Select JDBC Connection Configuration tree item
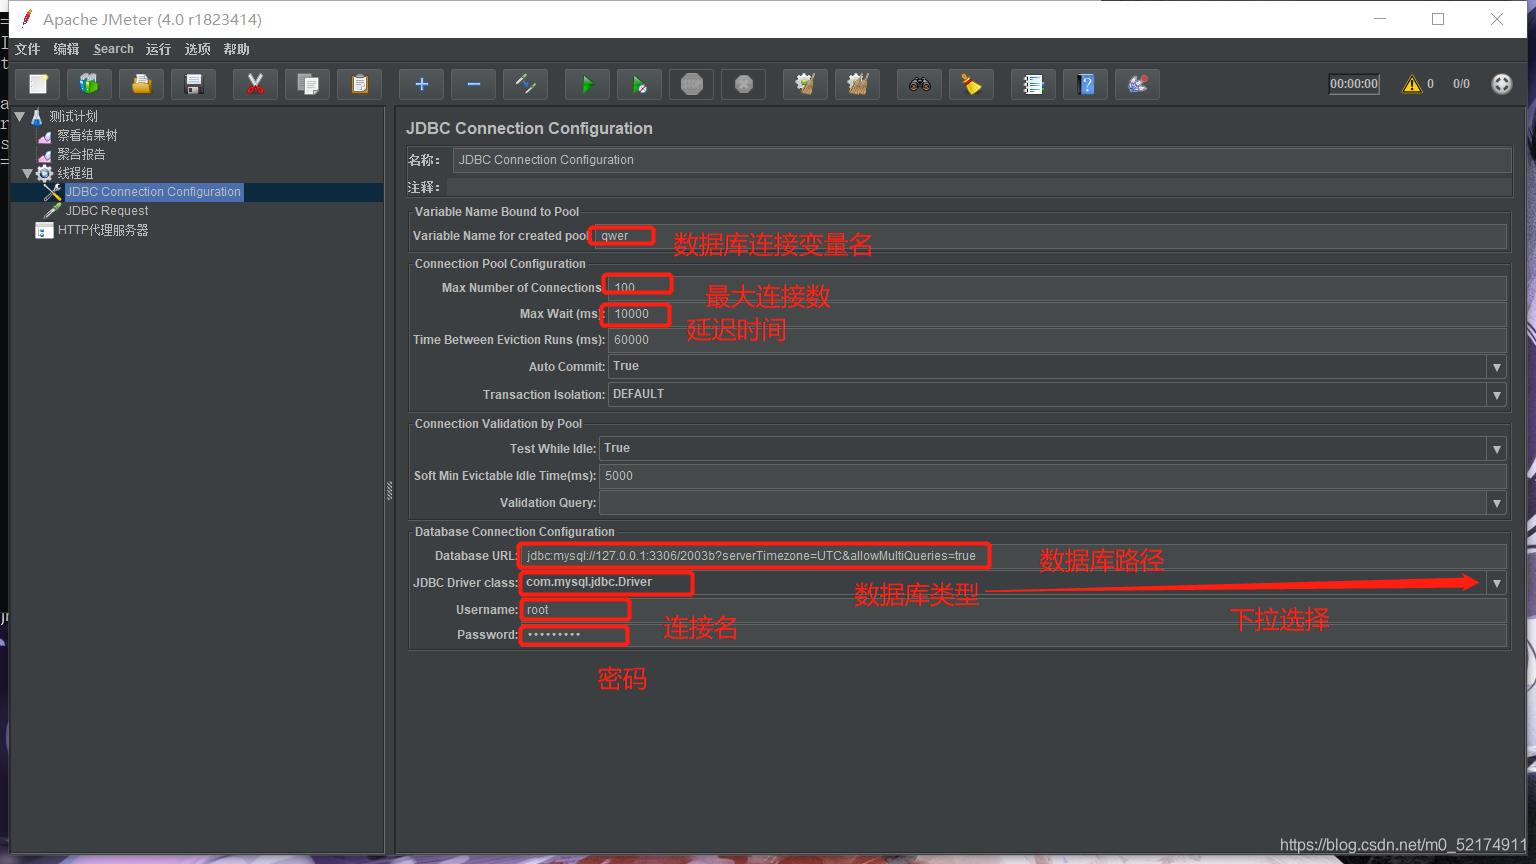Viewport: 1536px width, 864px height. pyautogui.click(x=153, y=192)
